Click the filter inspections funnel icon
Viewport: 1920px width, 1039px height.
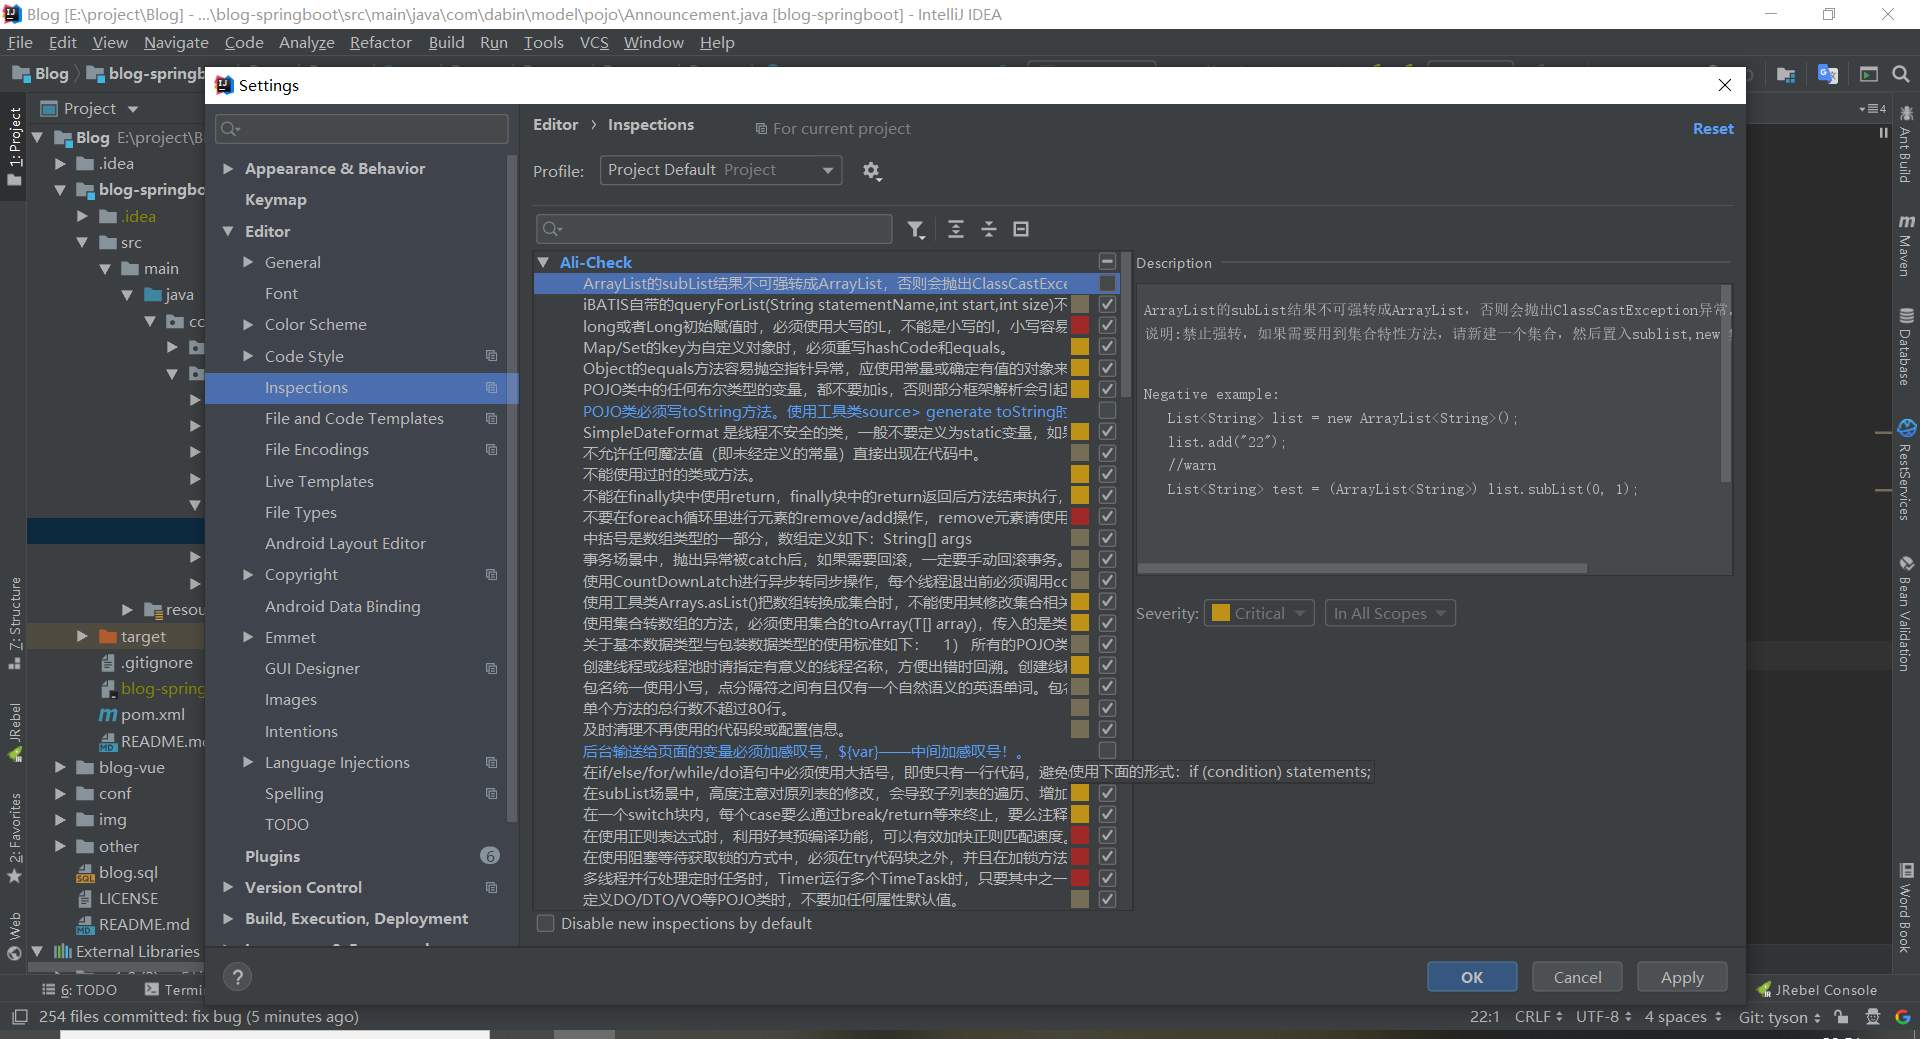[916, 230]
